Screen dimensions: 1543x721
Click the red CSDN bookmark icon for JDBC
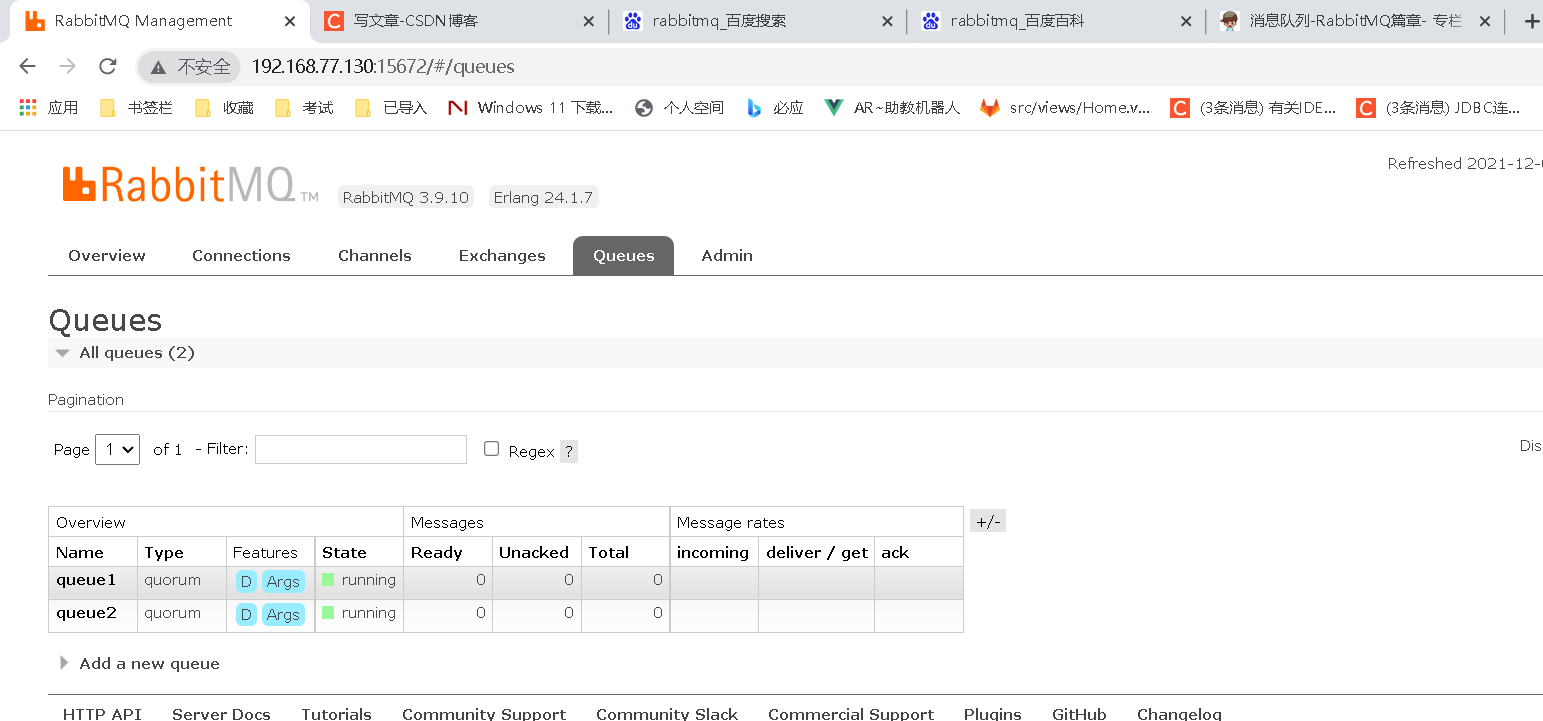(1366, 107)
